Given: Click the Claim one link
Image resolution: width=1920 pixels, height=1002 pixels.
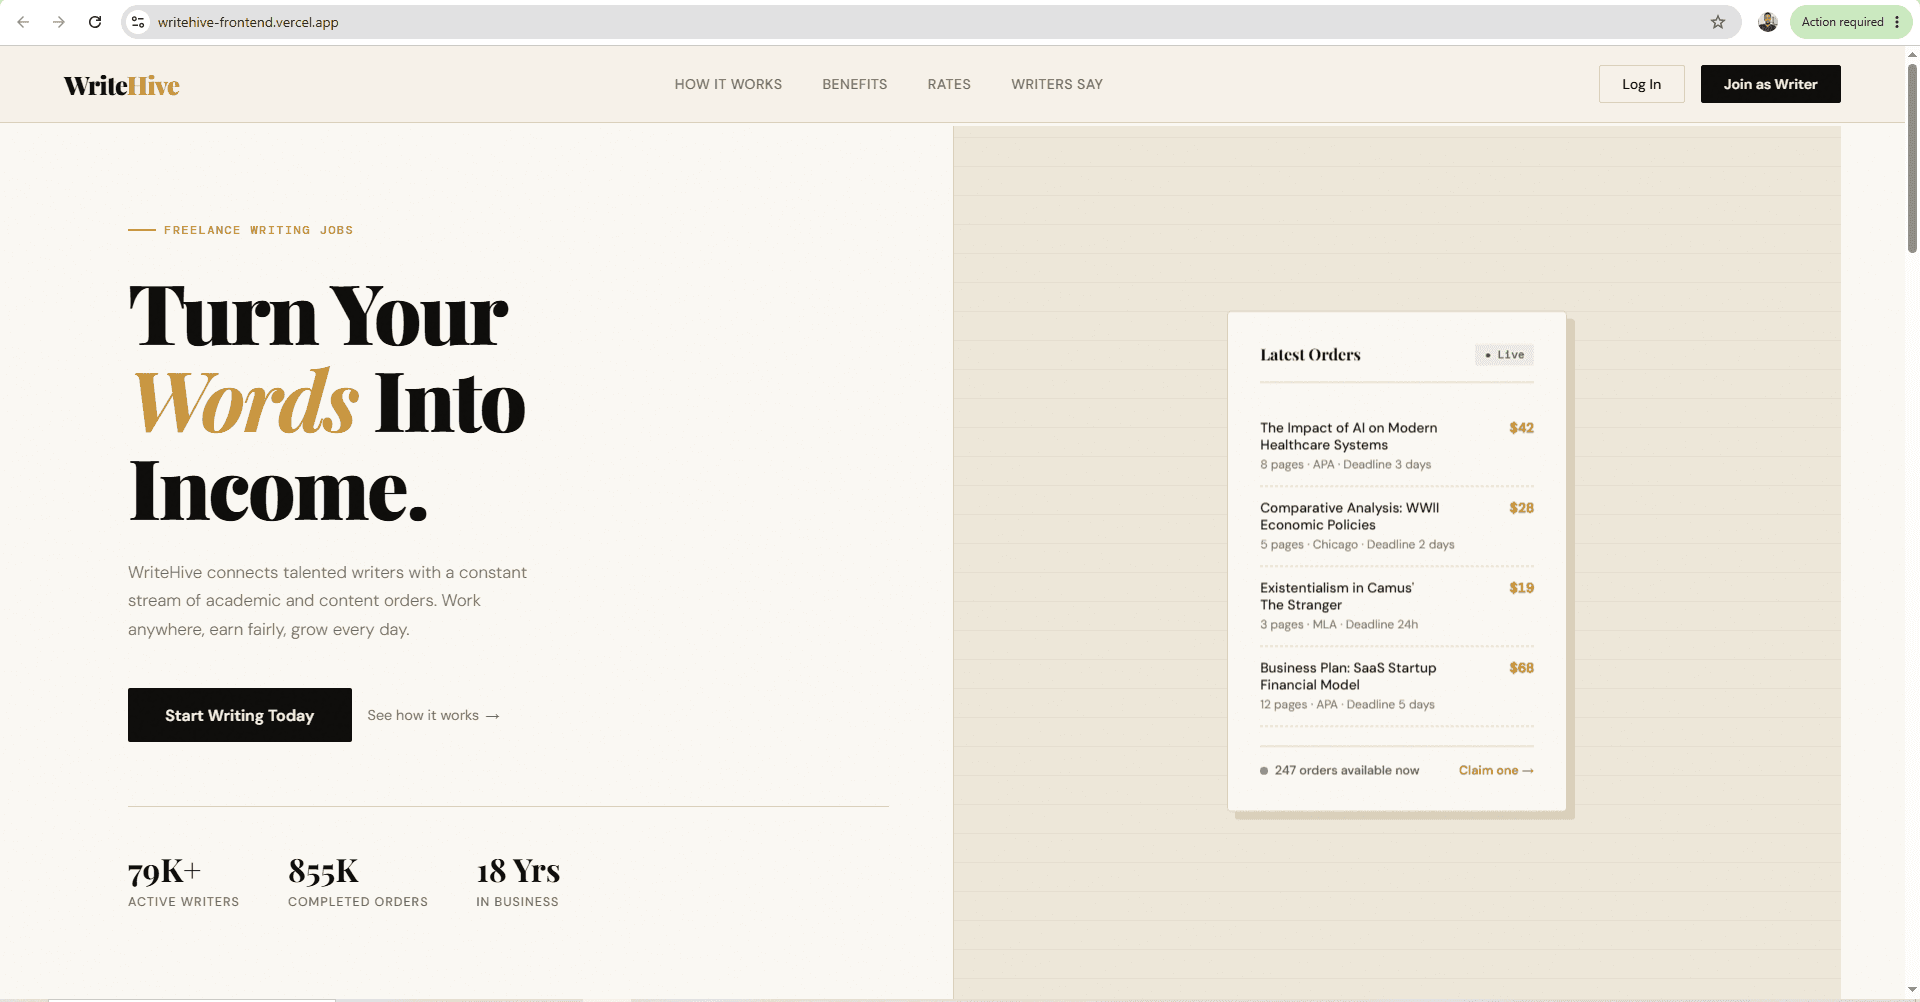Looking at the screenshot, I should pos(1496,770).
